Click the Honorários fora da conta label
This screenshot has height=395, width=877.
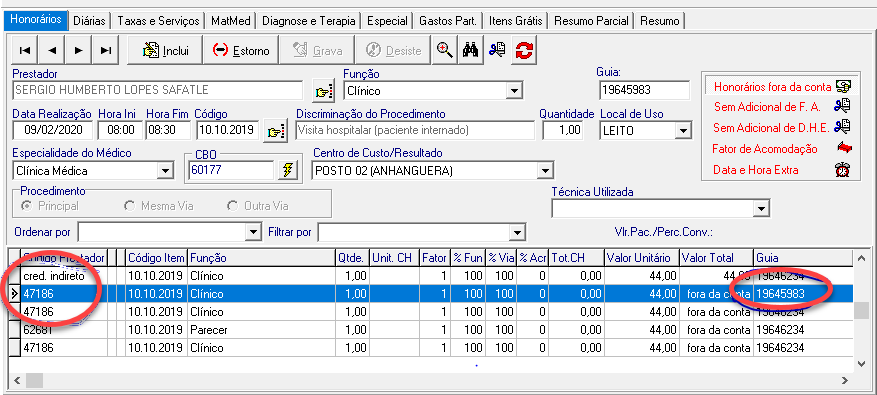tap(772, 87)
